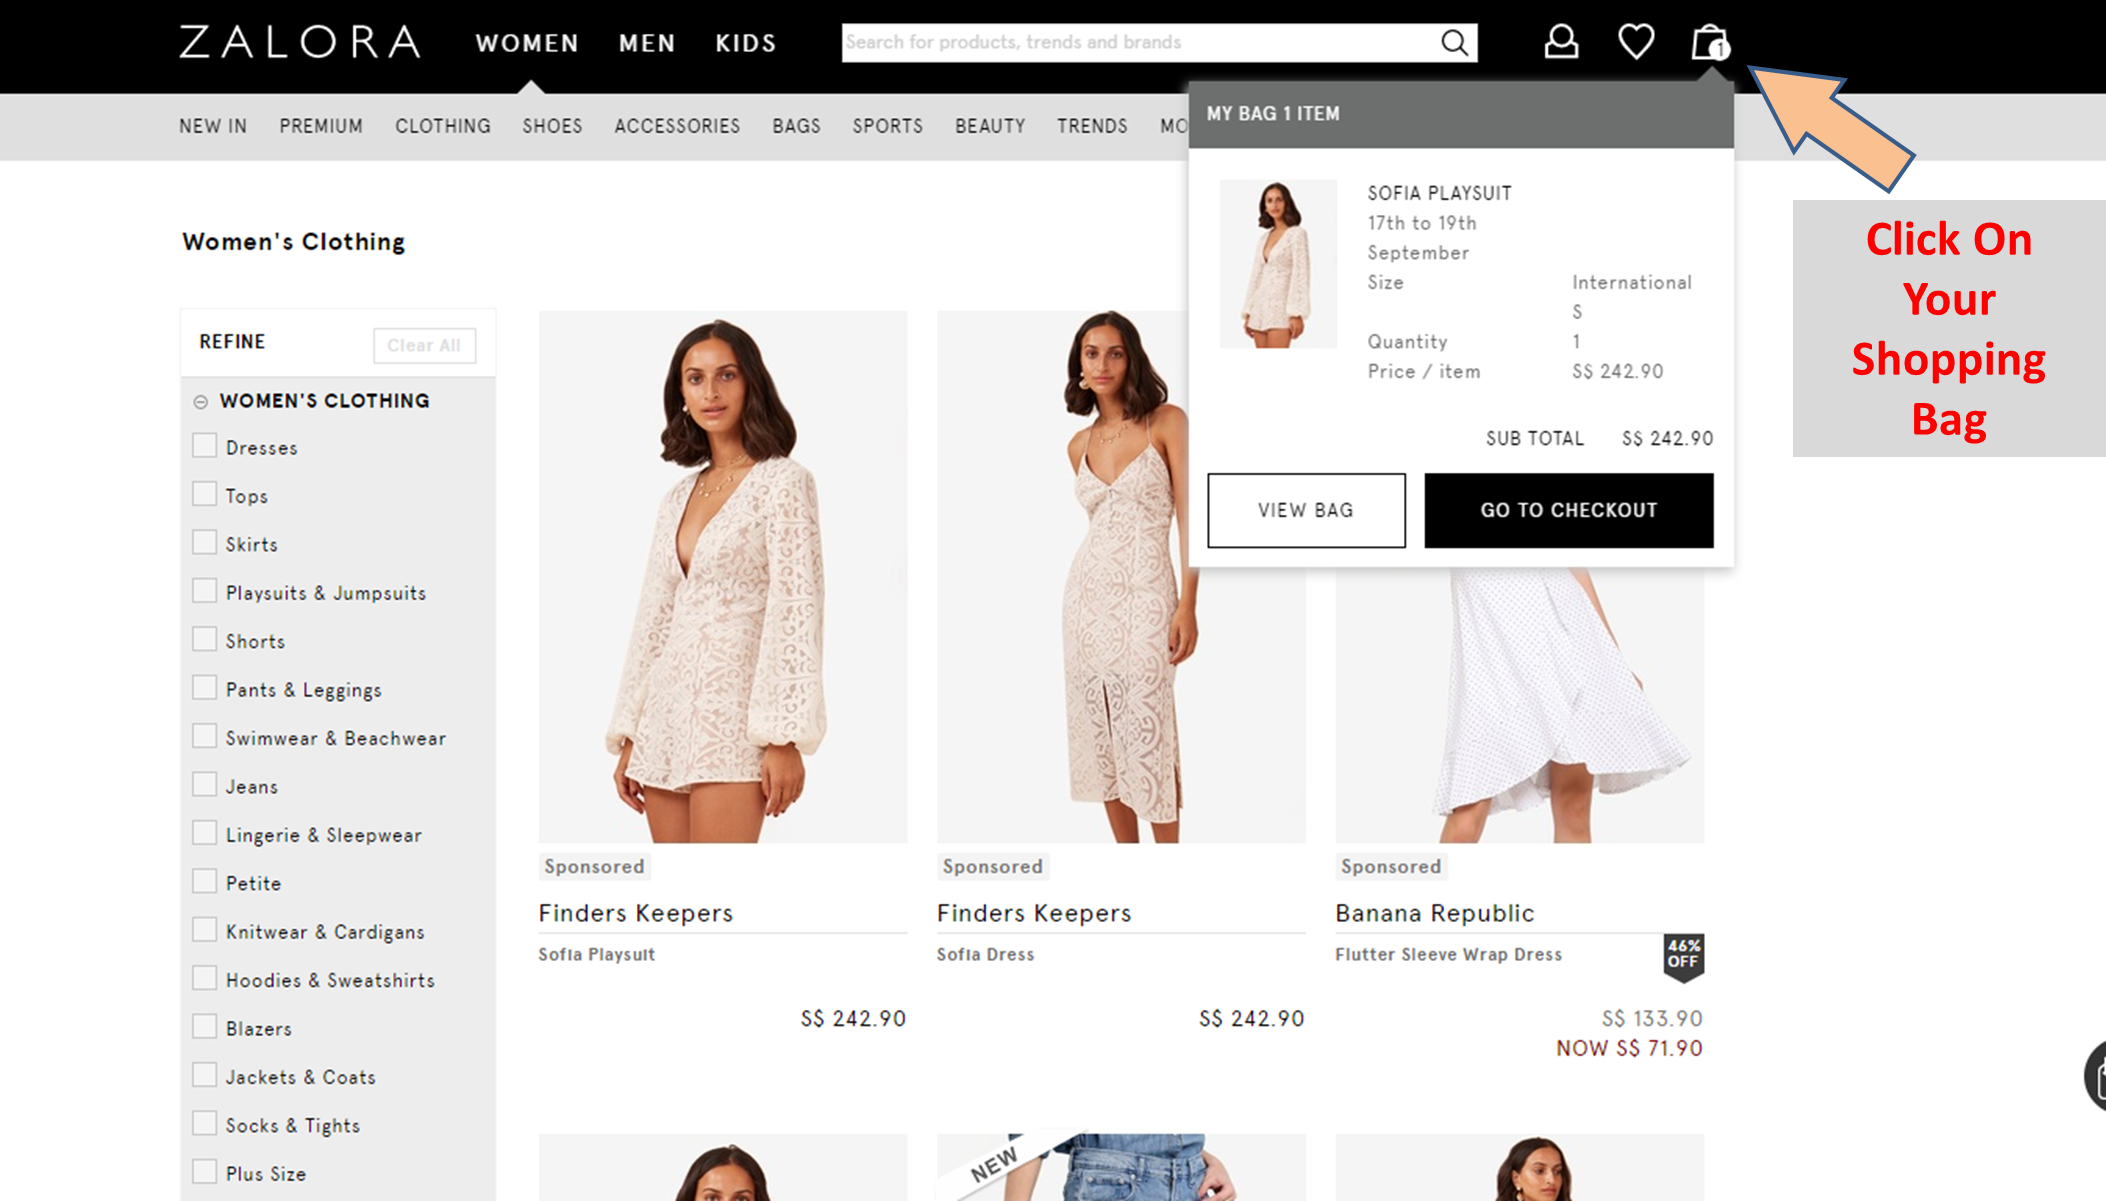The height and width of the screenshot is (1201, 2106).
Task: Select Knitwear & Cardigans checkbox
Action: tap(204, 930)
